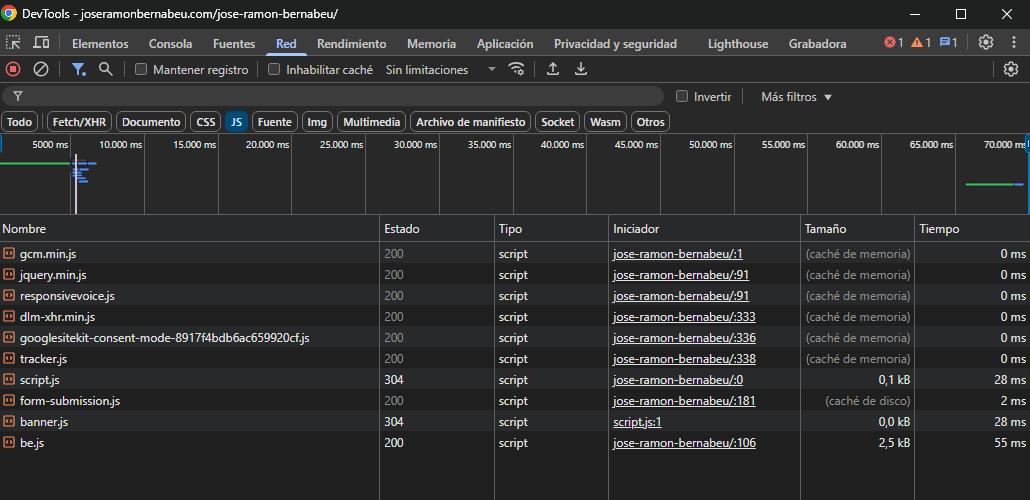Toggle the active JS type filter

(x=236, y=122)
